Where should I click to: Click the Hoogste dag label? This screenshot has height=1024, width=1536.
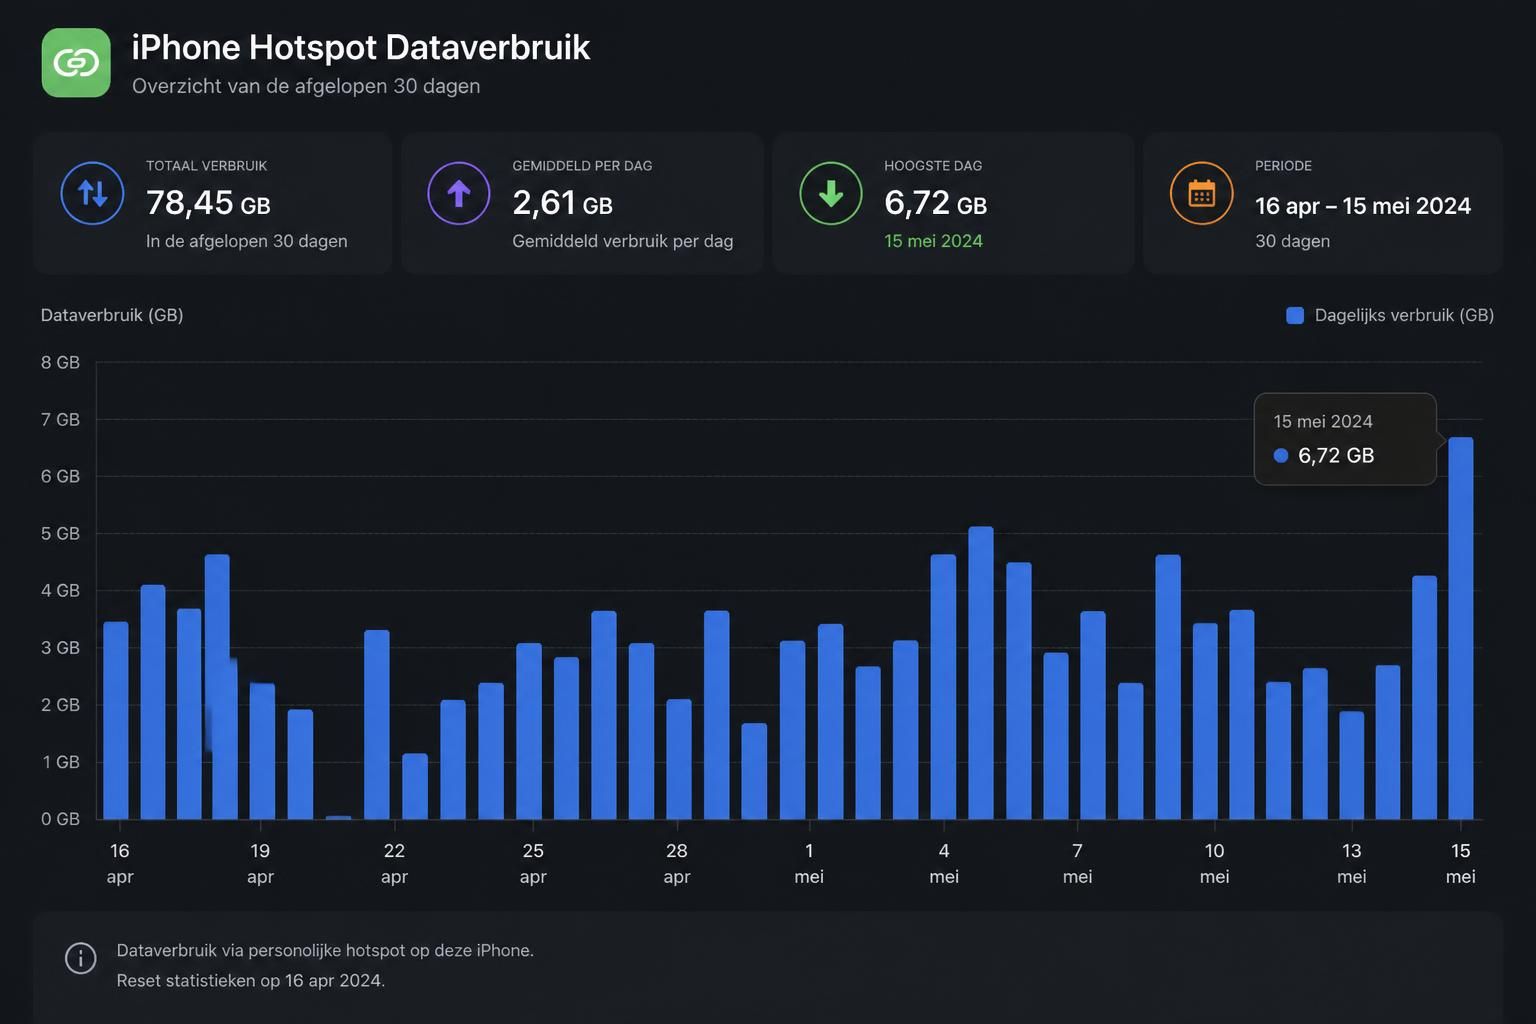click(x=933, y=166)
